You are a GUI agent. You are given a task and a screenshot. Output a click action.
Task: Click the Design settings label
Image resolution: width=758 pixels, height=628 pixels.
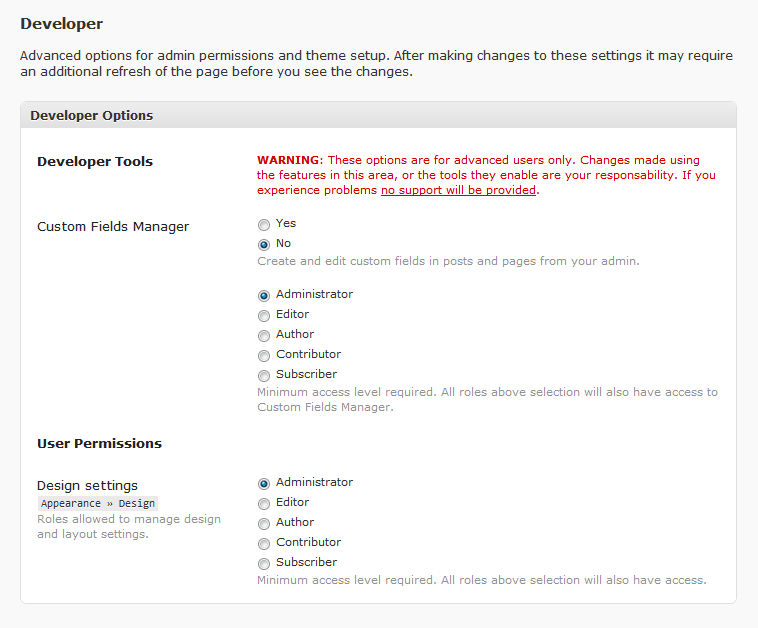[x=88, y=486]
